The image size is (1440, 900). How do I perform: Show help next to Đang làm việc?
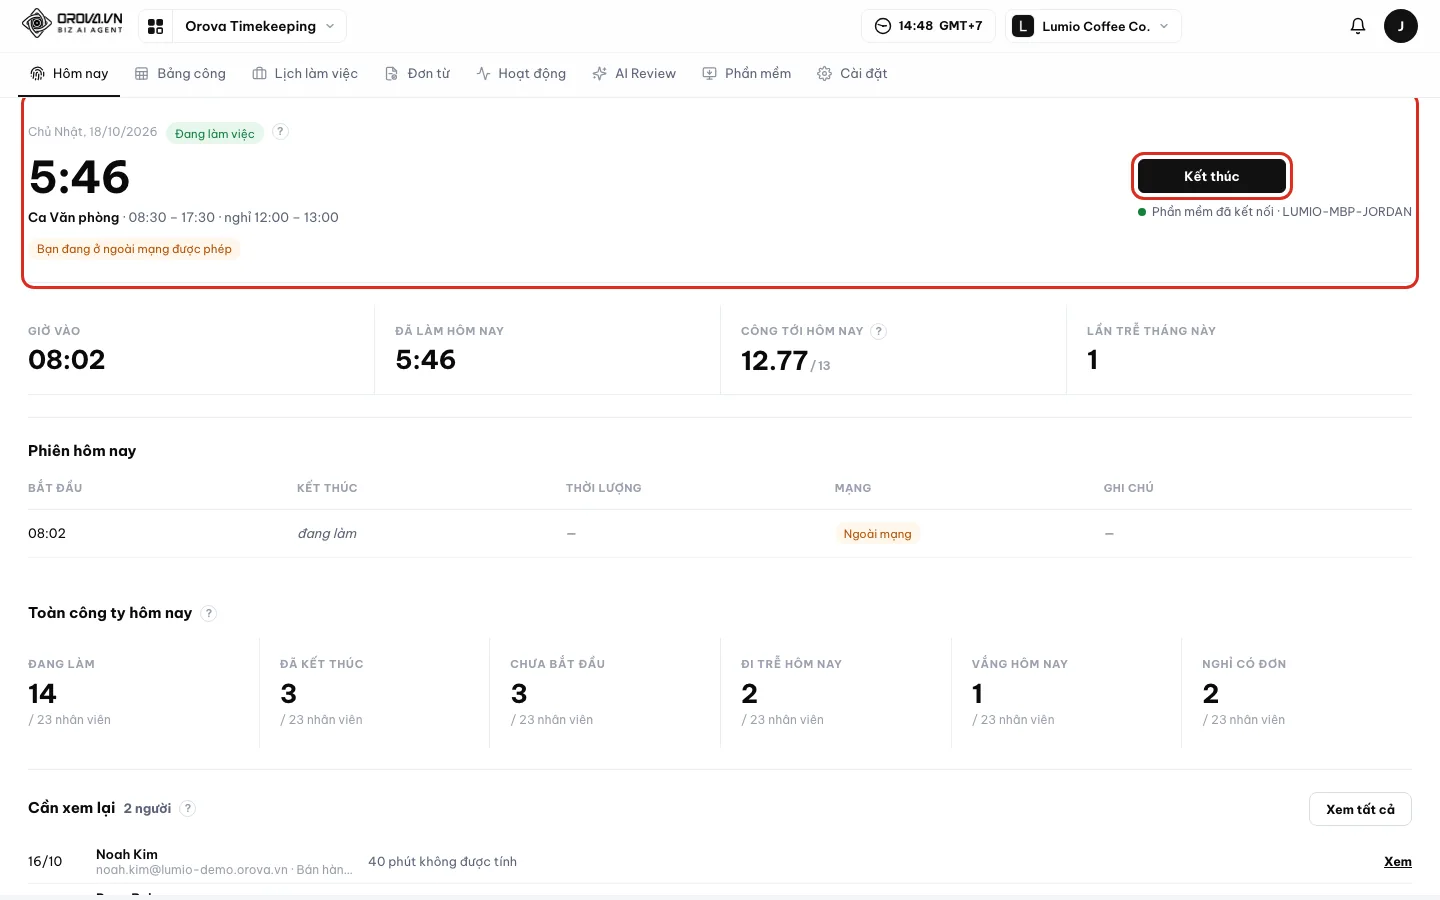281,132
